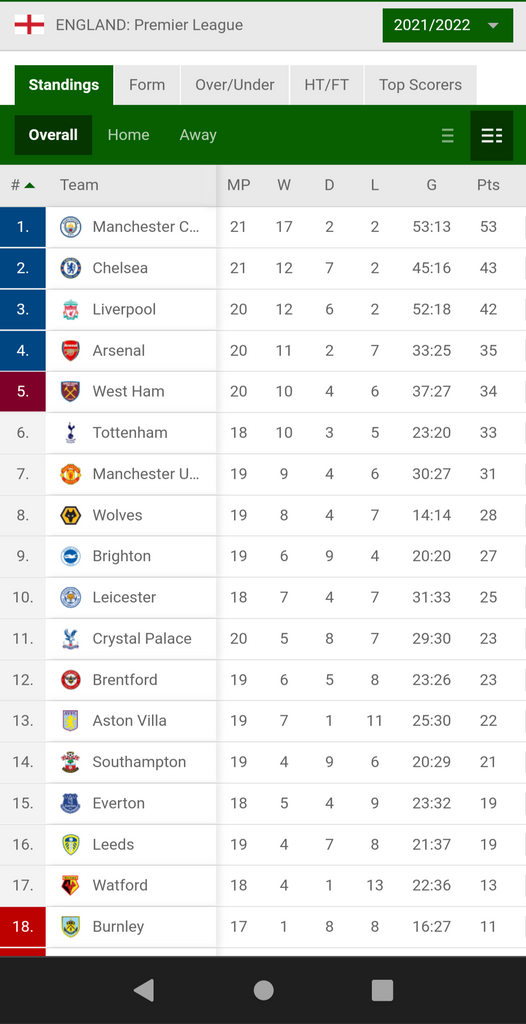Switch to detailed table view icon
Image resolution: width=526 pixels, height=1024 pixels.
pos(492,135)
